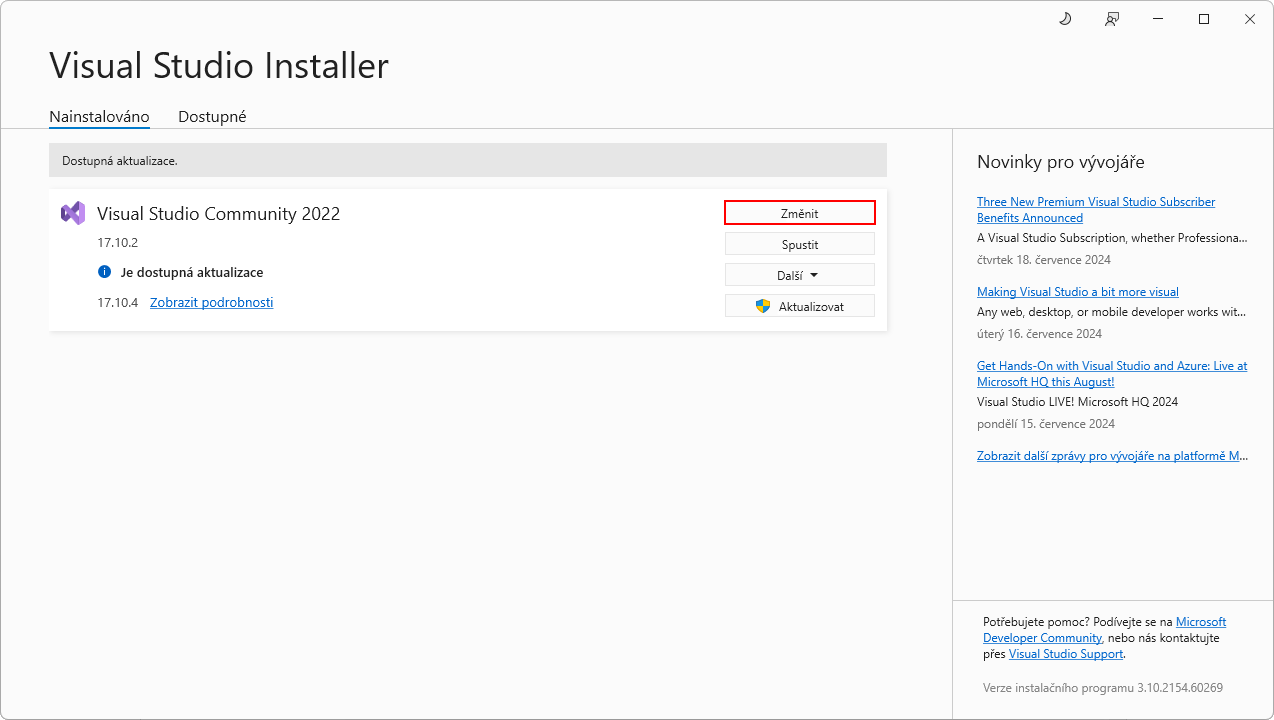This screenshot has width=1274, height=720.
Task: Select the Nainstalováno tab
Action: (99, 116)
